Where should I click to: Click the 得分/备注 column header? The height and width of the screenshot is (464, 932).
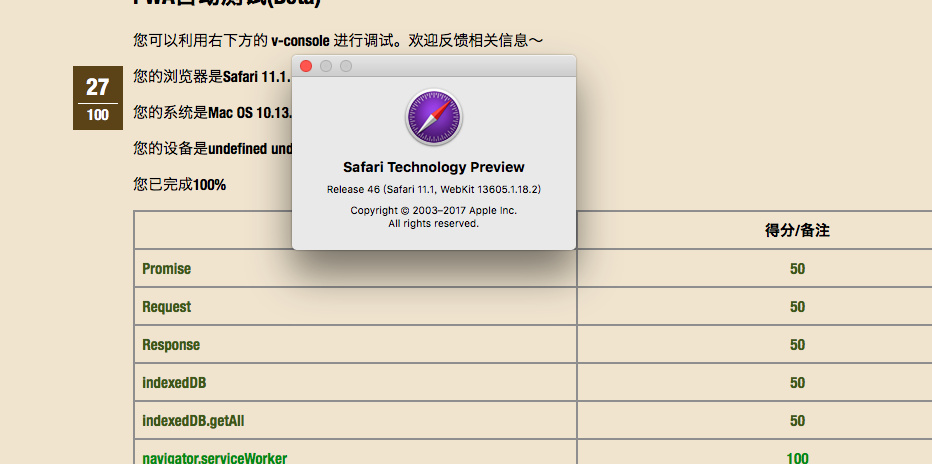tap(797, 231)
